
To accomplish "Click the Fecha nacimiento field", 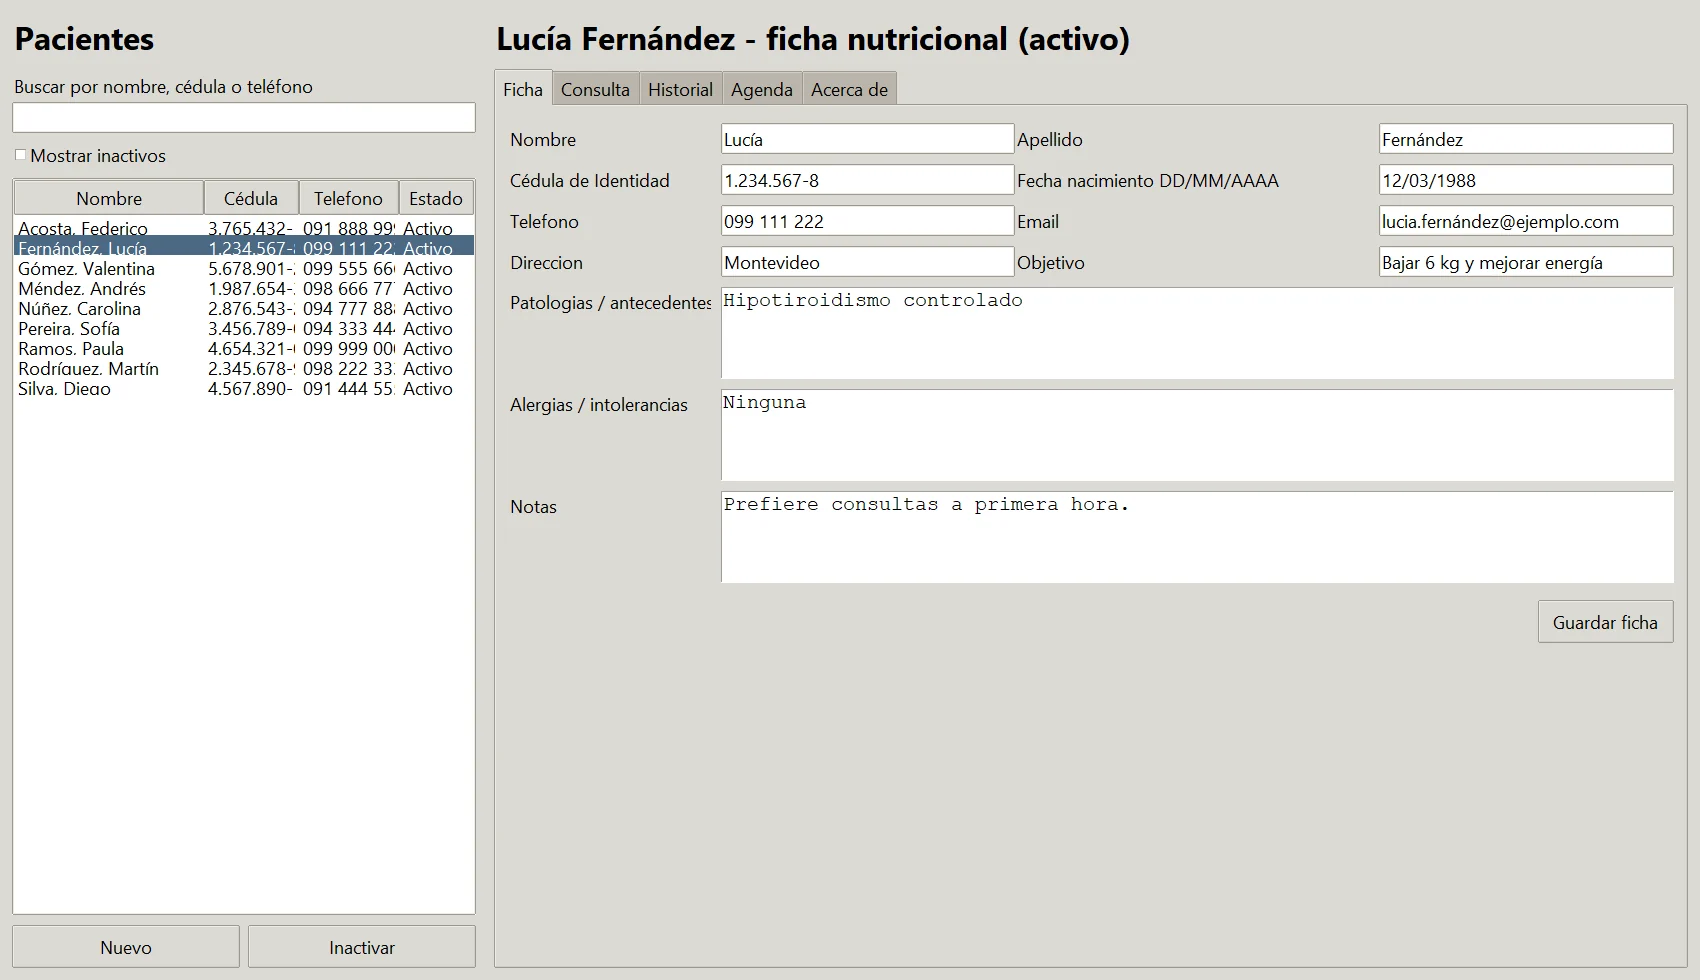I will (1526, 180).
